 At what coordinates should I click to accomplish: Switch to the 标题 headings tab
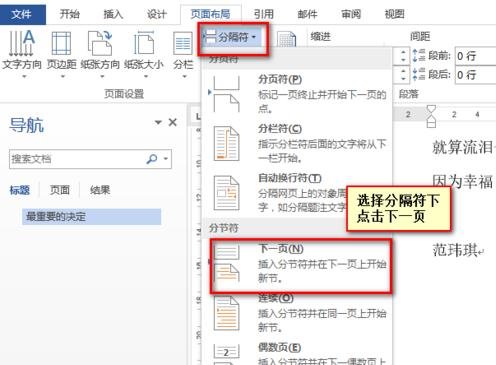[x=20, y=190]
